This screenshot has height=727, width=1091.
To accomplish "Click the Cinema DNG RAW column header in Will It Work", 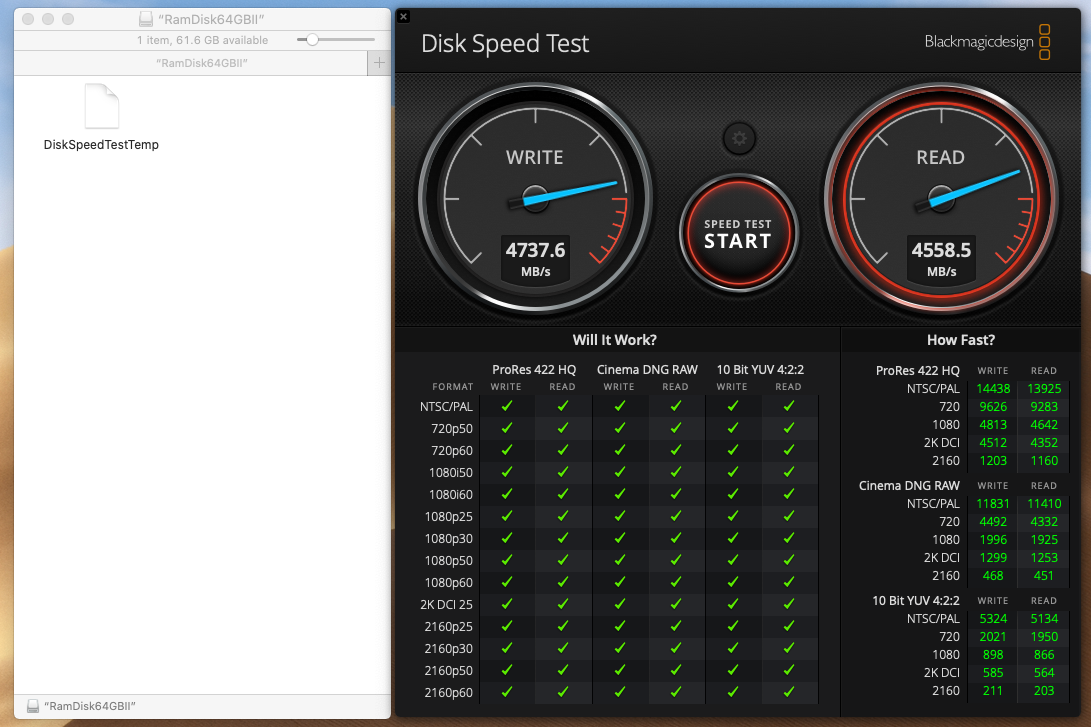I will [x=647, y=369].
